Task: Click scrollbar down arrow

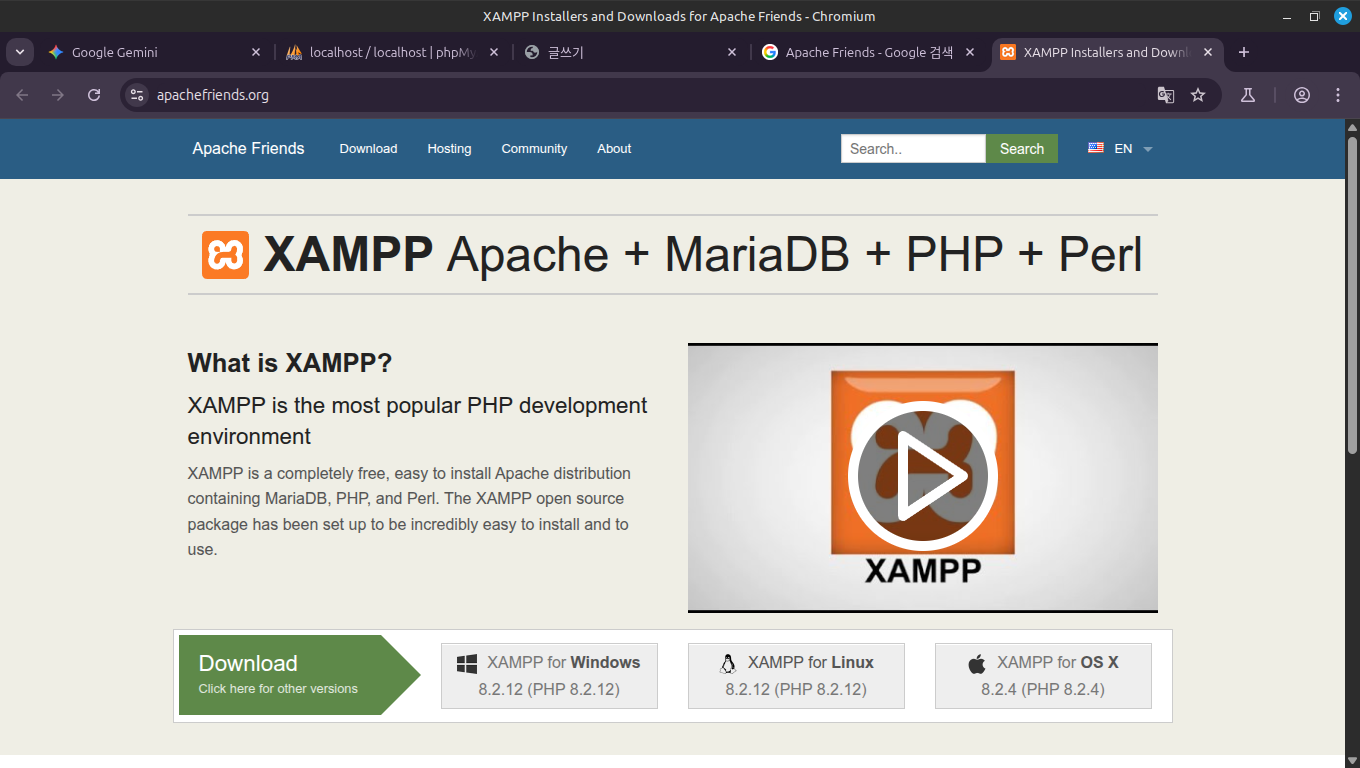Action: 1352,760
